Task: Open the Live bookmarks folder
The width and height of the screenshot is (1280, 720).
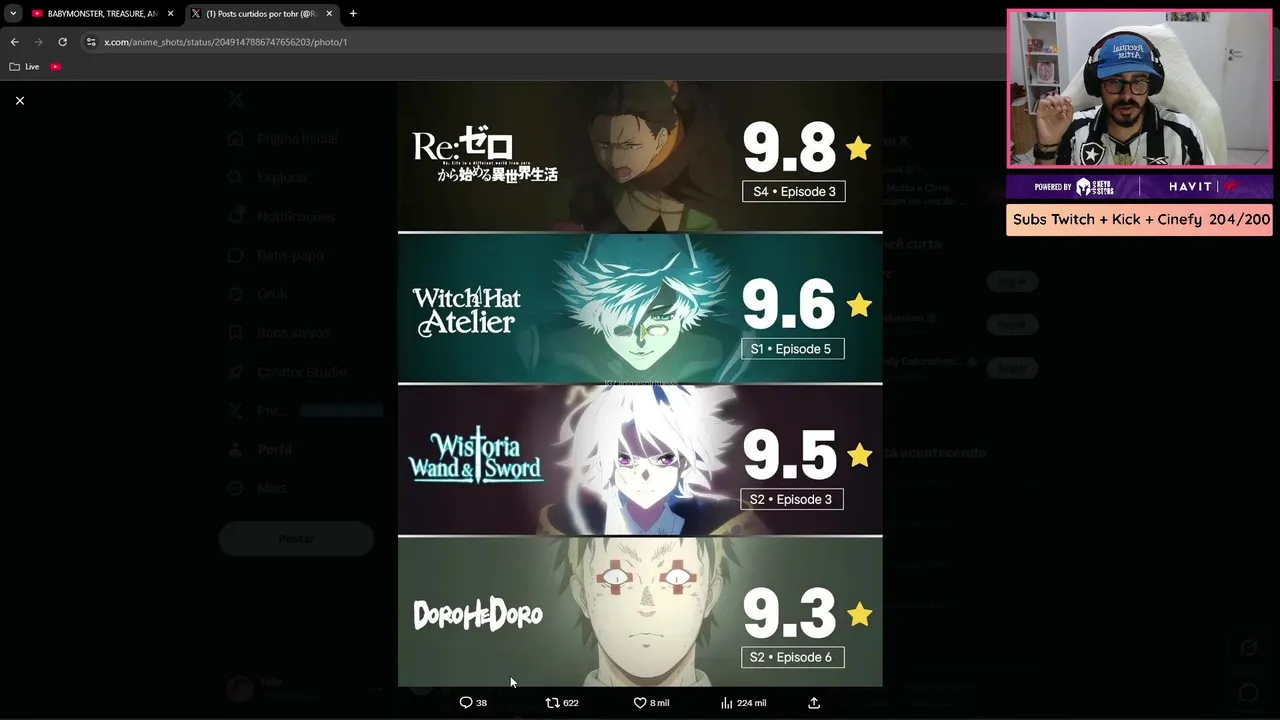Action: coord(25,67)
